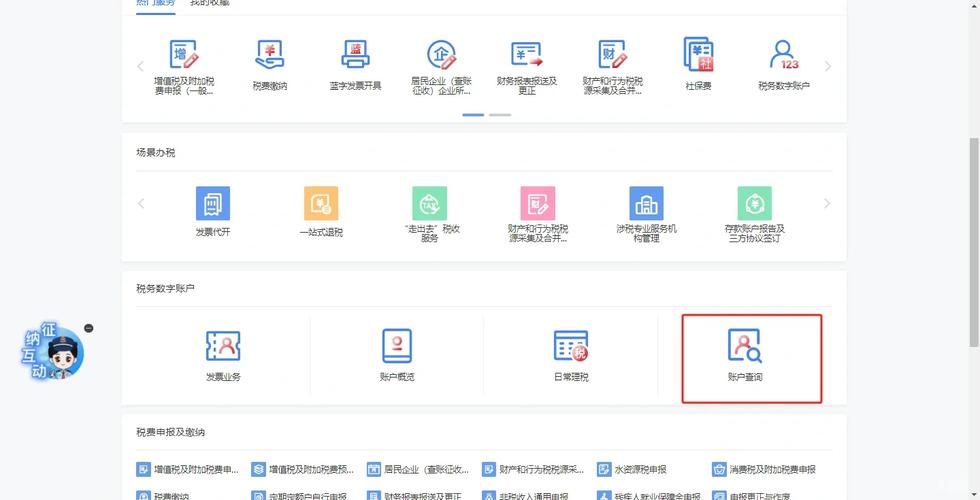Open 增值税及附加税费申… link under 税费申报及缴纳
This screenshot has width=980, height=500.
(x=188, y=469)
